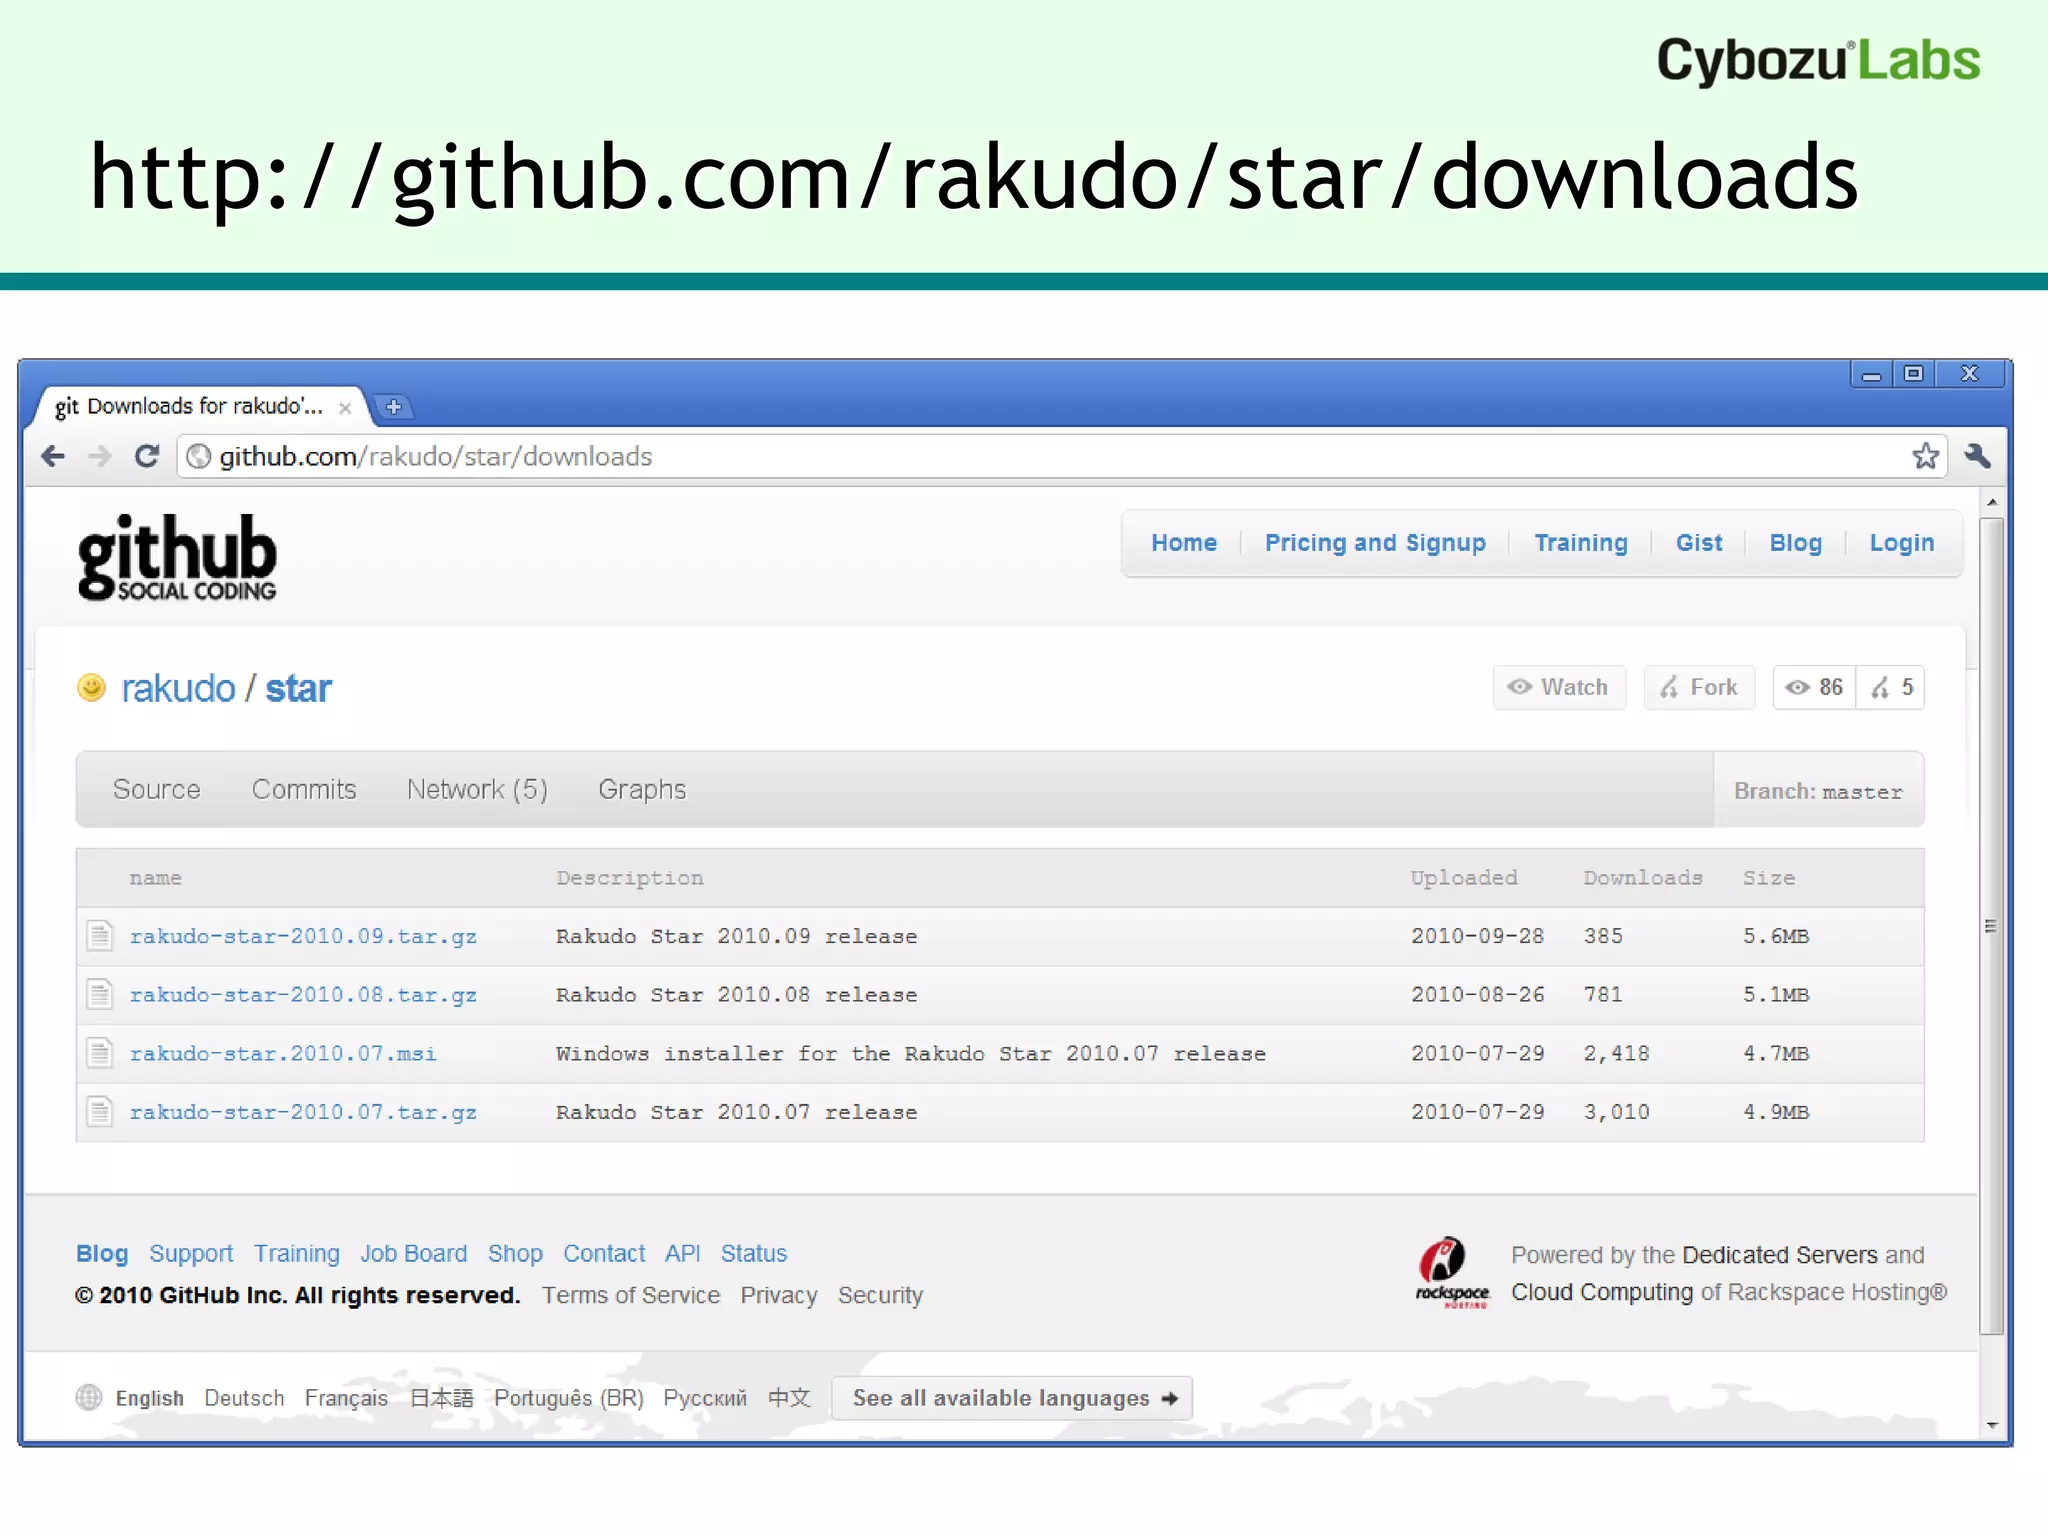
Task: Click the globe icon beside English
Action: [89, 1397]
